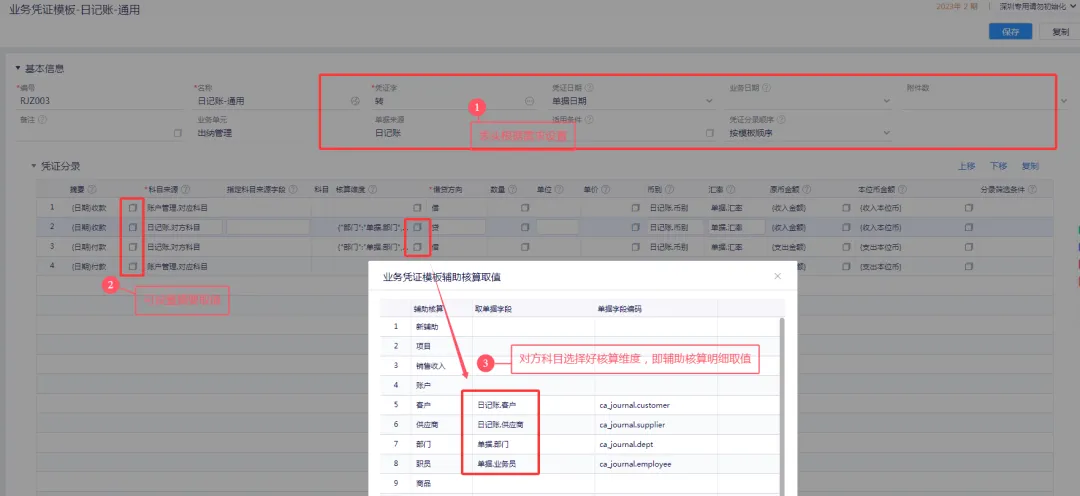Screen dimensions: 1080x496
Task: Open 本位币金额 picker icon in row 2
Action: tap(969, 227)
